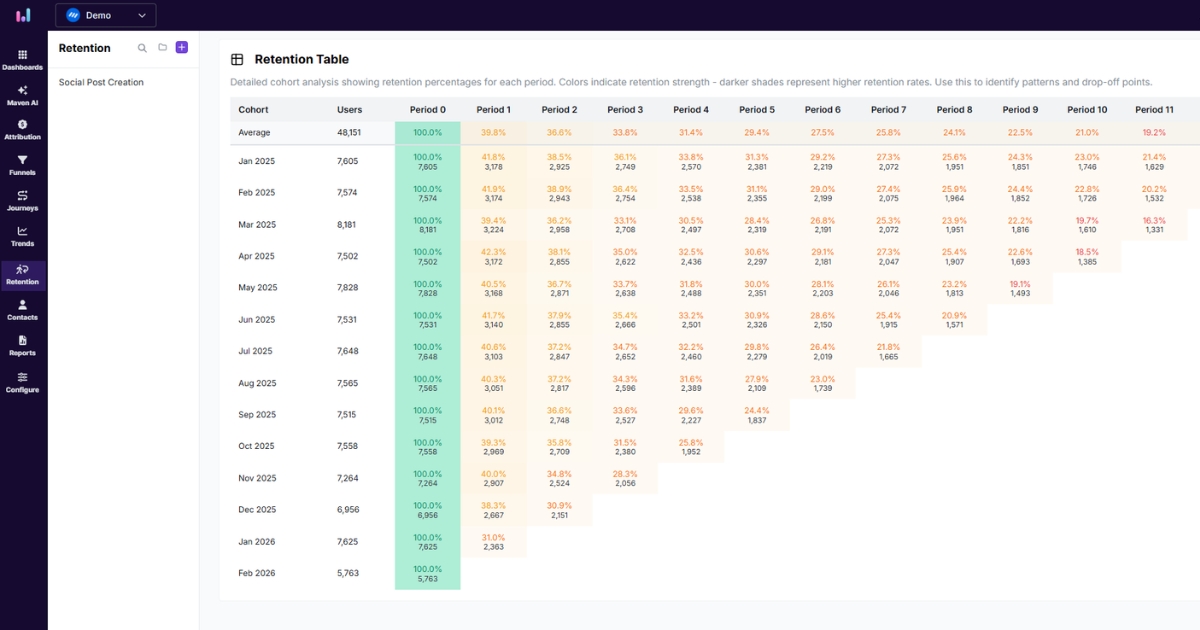Open the folder browser beside the search icon

tap(161, 47)
